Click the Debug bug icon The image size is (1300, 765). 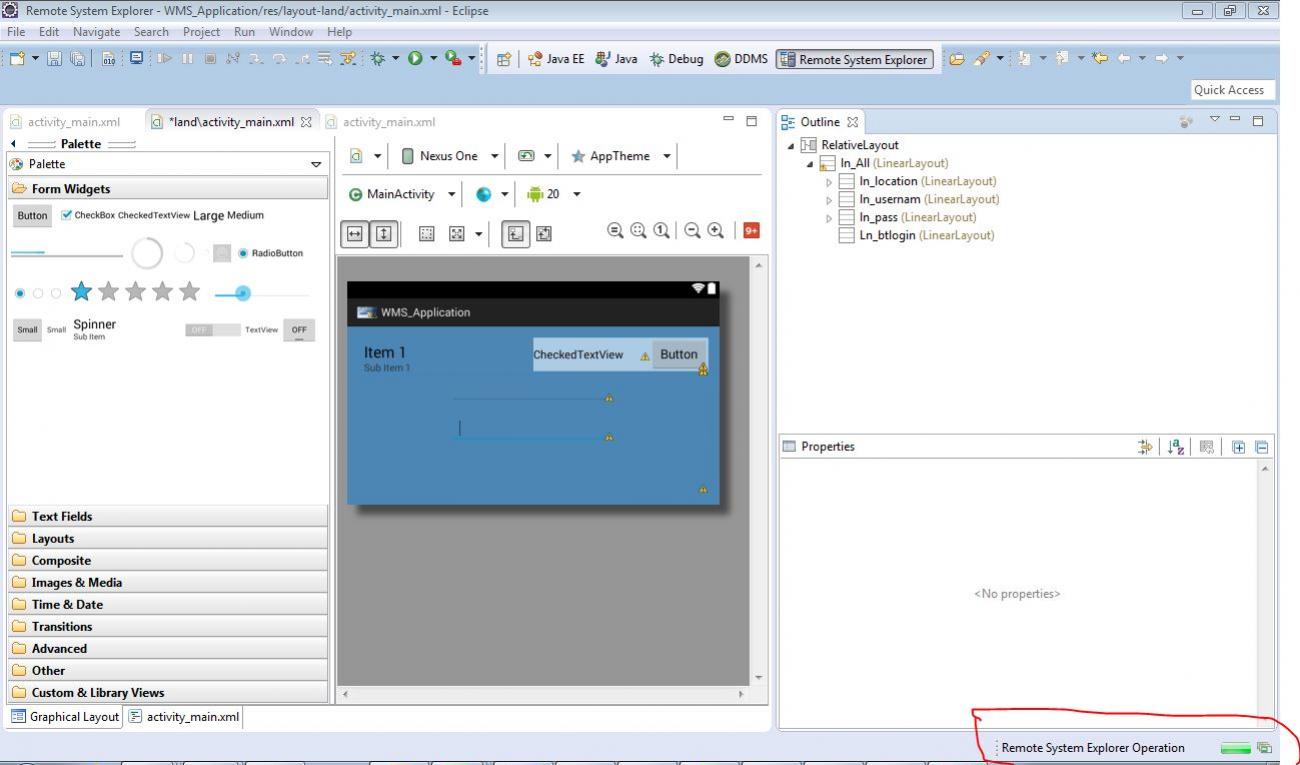click(x=377, y=59)
